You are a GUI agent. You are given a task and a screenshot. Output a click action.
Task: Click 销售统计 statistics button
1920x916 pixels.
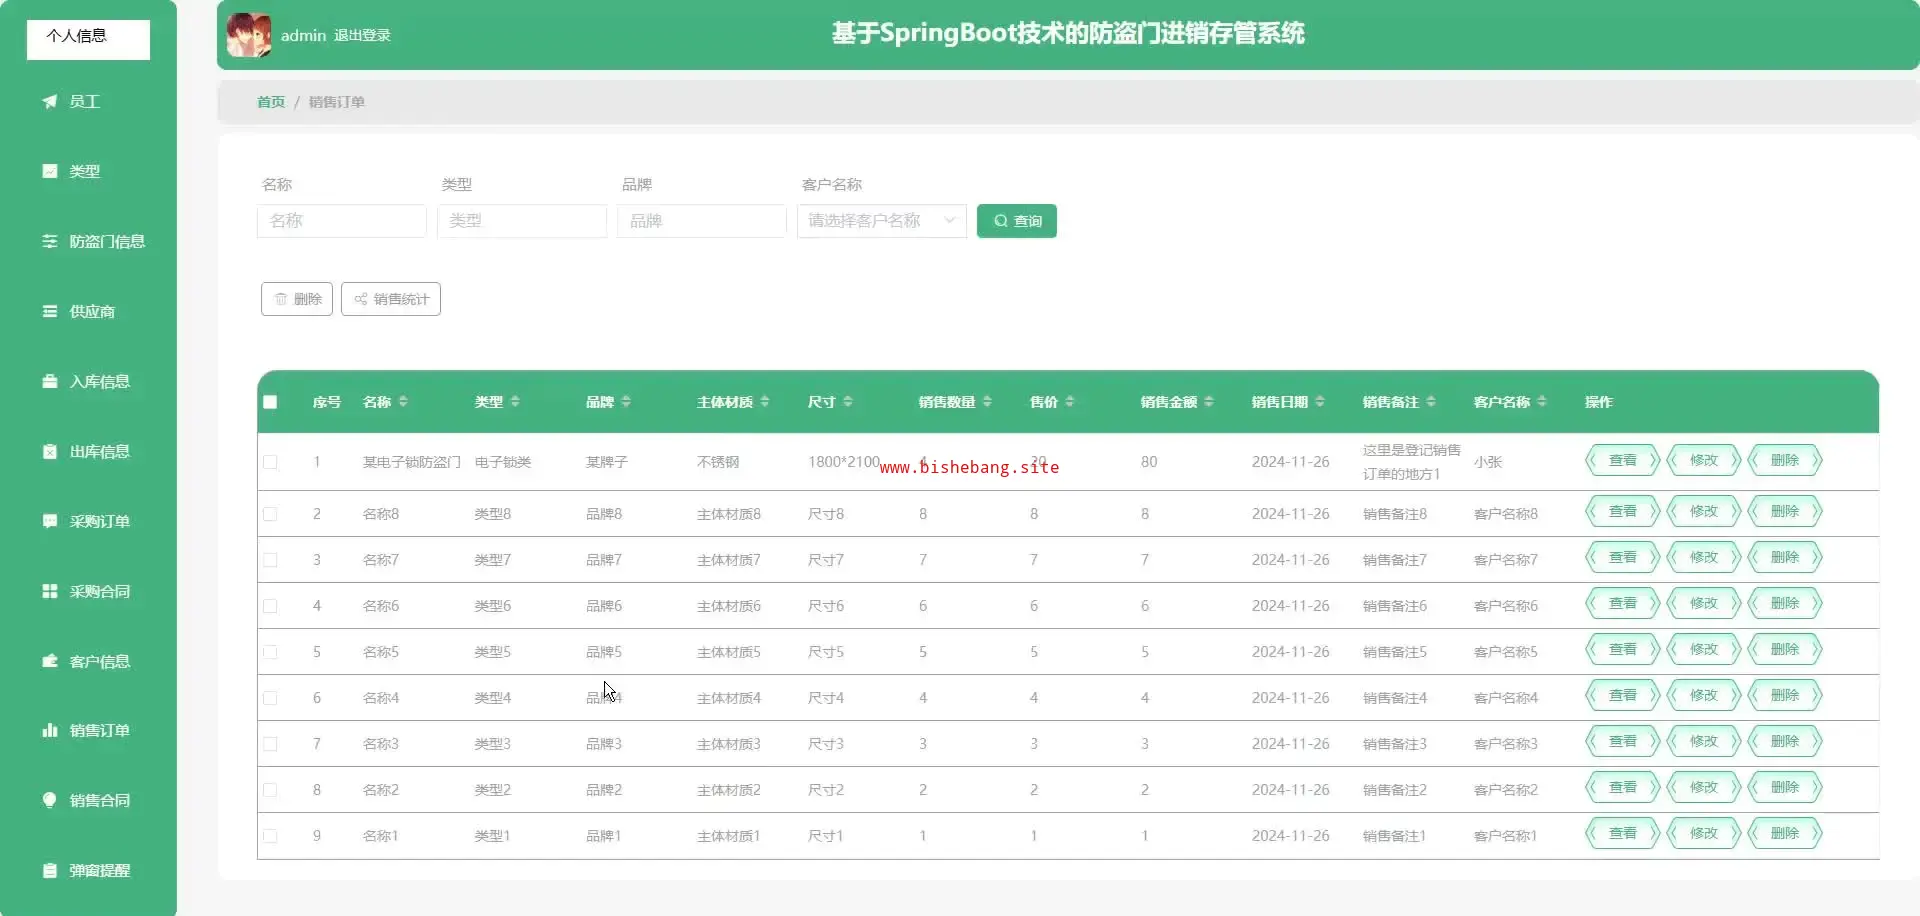391,299
